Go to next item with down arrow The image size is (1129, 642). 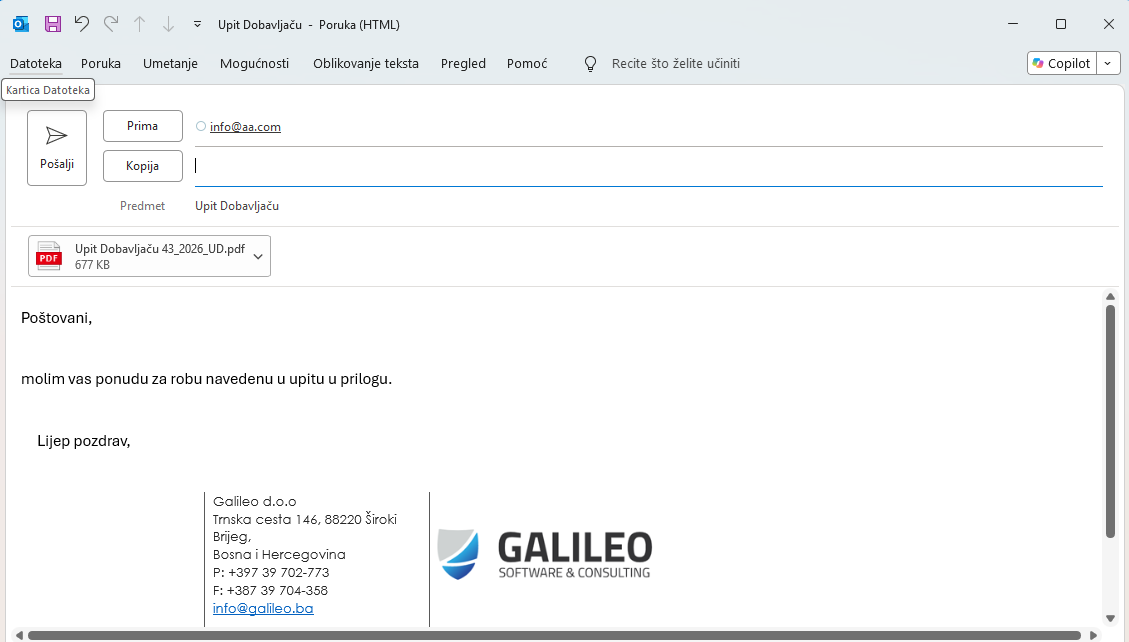pyautogui.click(x=168, y=24)
